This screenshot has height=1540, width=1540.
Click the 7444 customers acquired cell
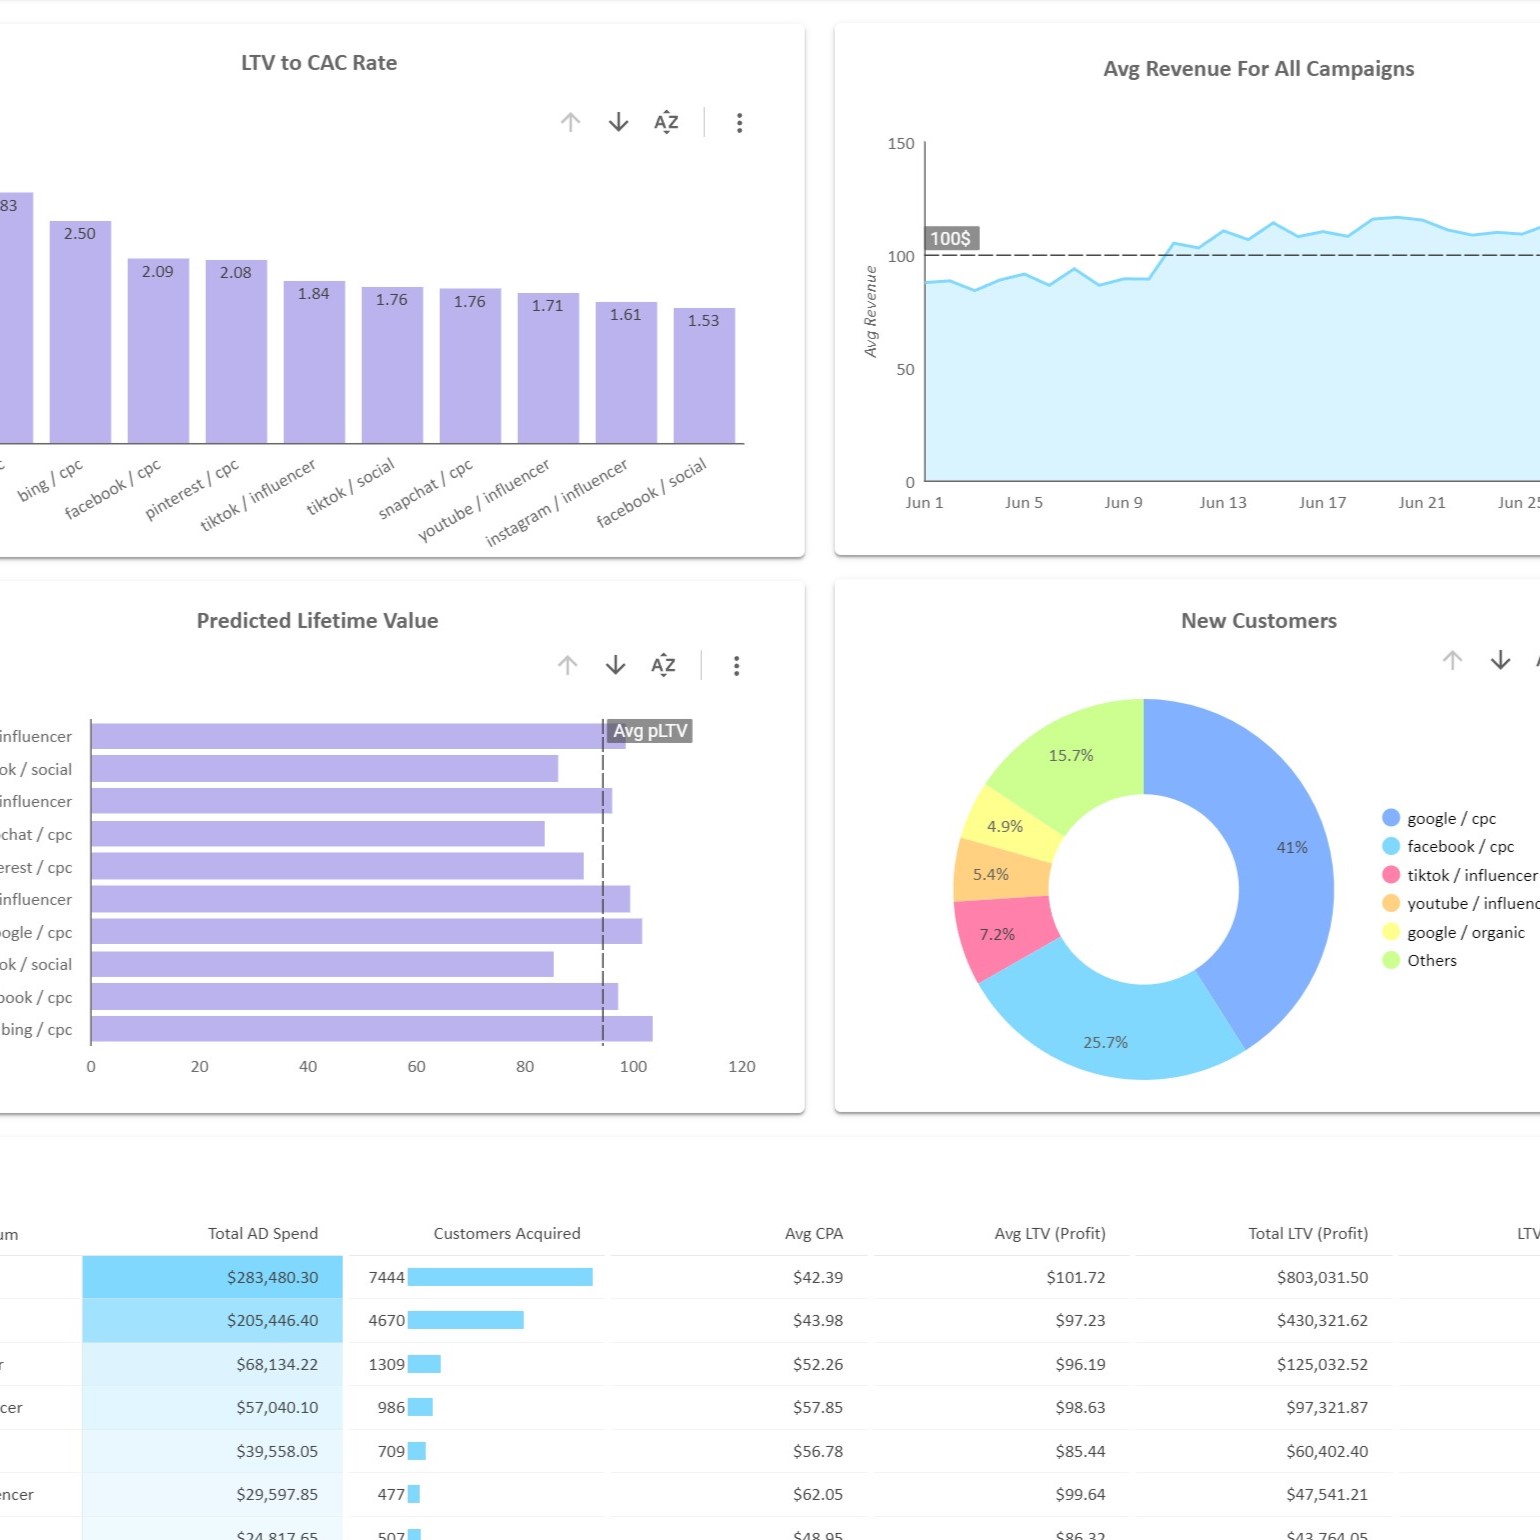(478, 1277)
